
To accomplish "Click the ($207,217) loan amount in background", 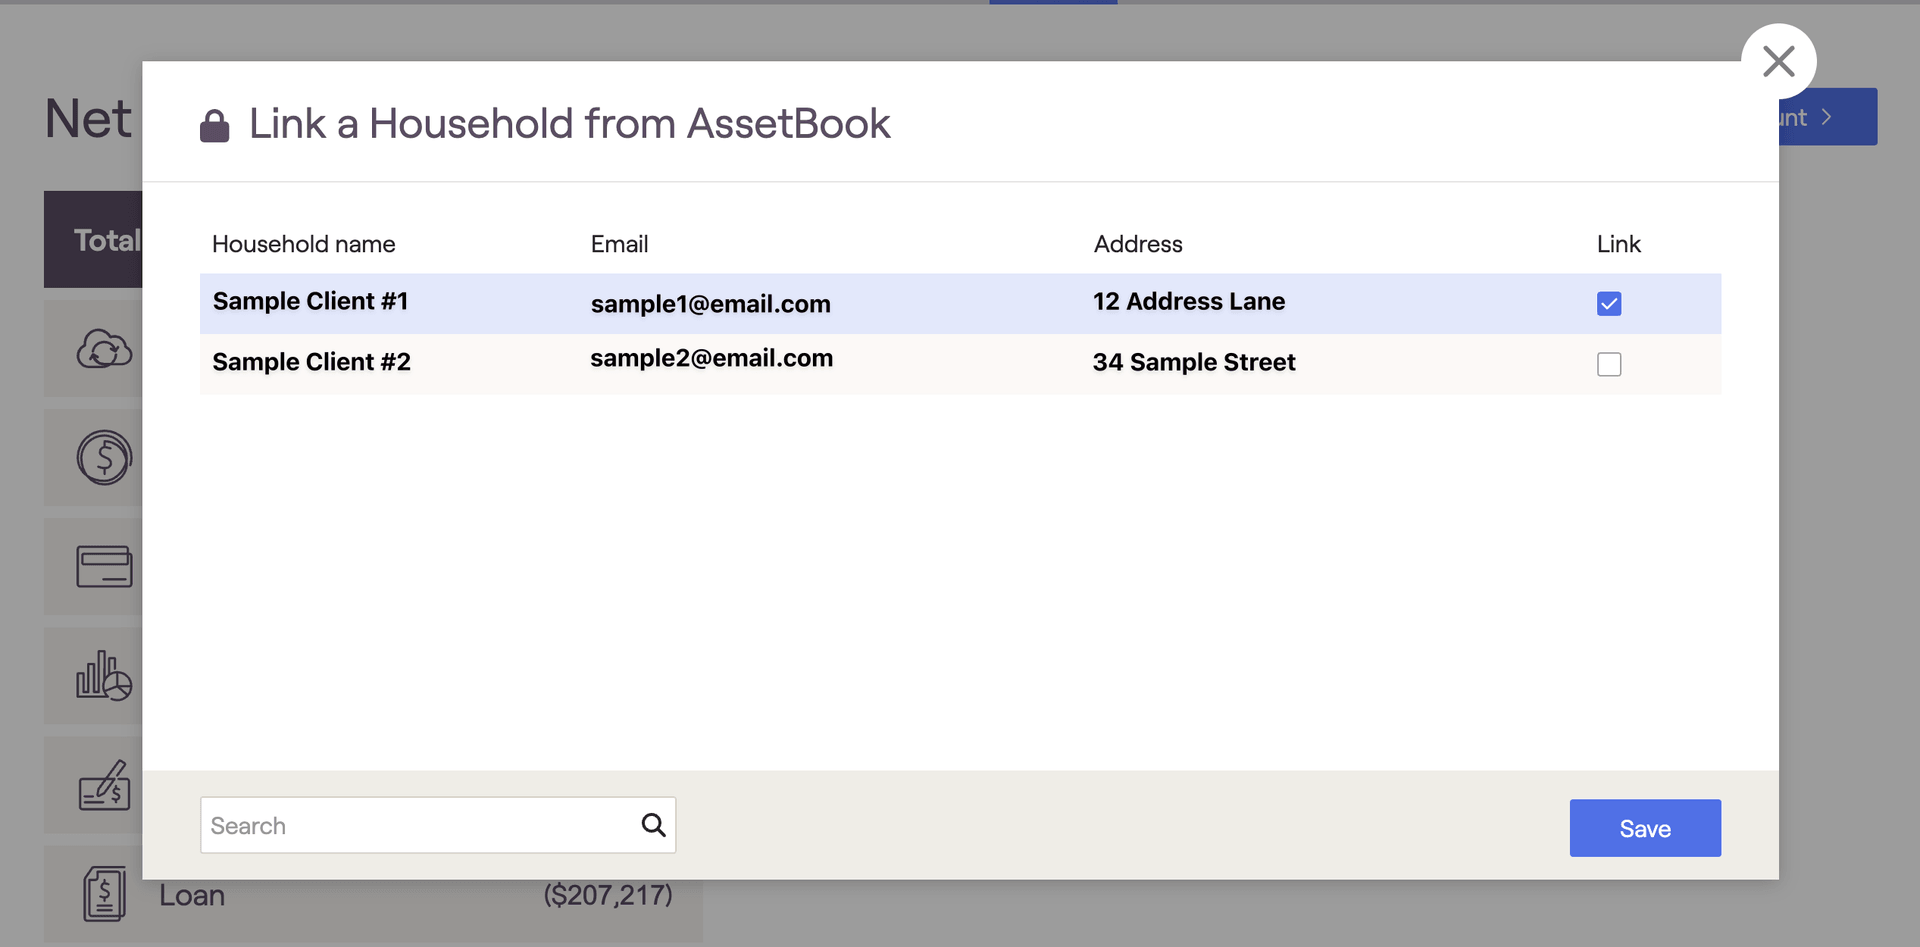I will [x=608, y=894].
